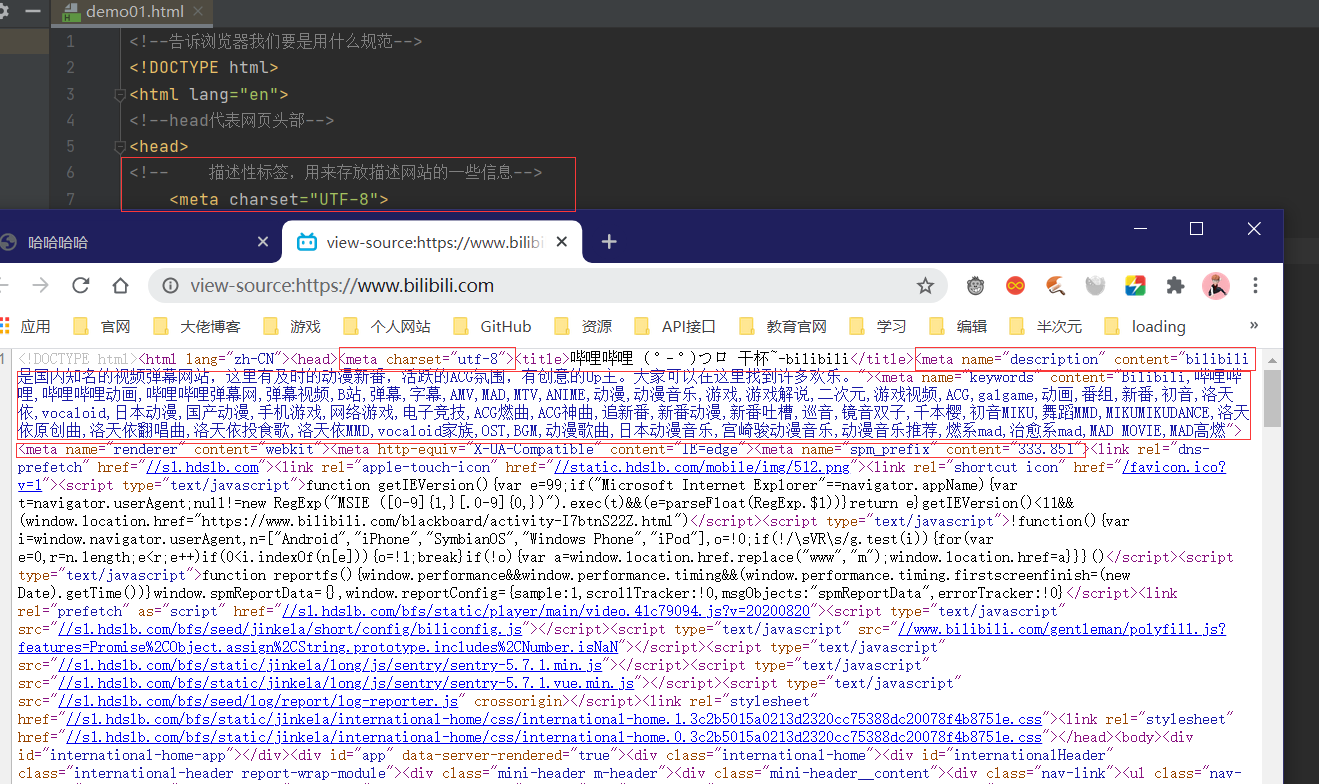Open the 学习 bookmark folder
This screenshot has height=784, width=1319.
pyautogui.click(x=877, y=326)
